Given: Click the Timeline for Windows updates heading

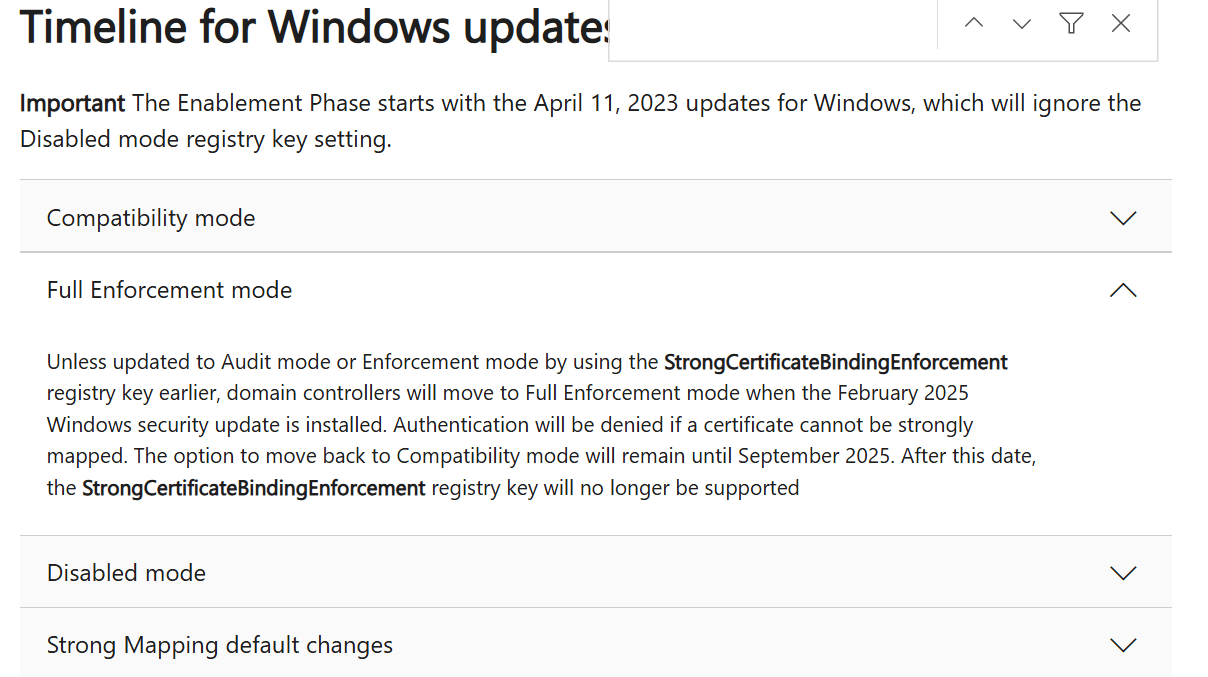Looking at the screenshot, I should 314,27.
